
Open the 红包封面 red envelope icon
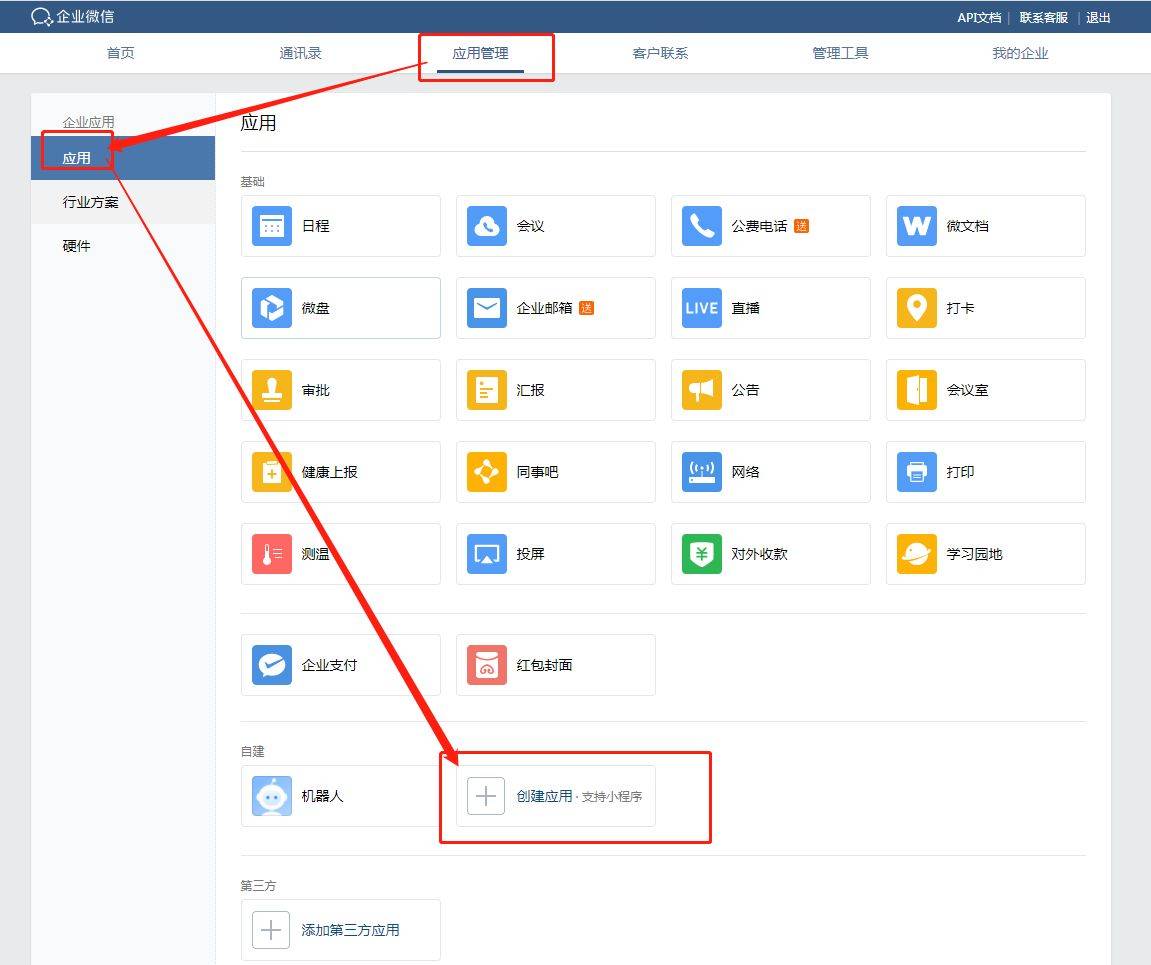click(487, 665)
